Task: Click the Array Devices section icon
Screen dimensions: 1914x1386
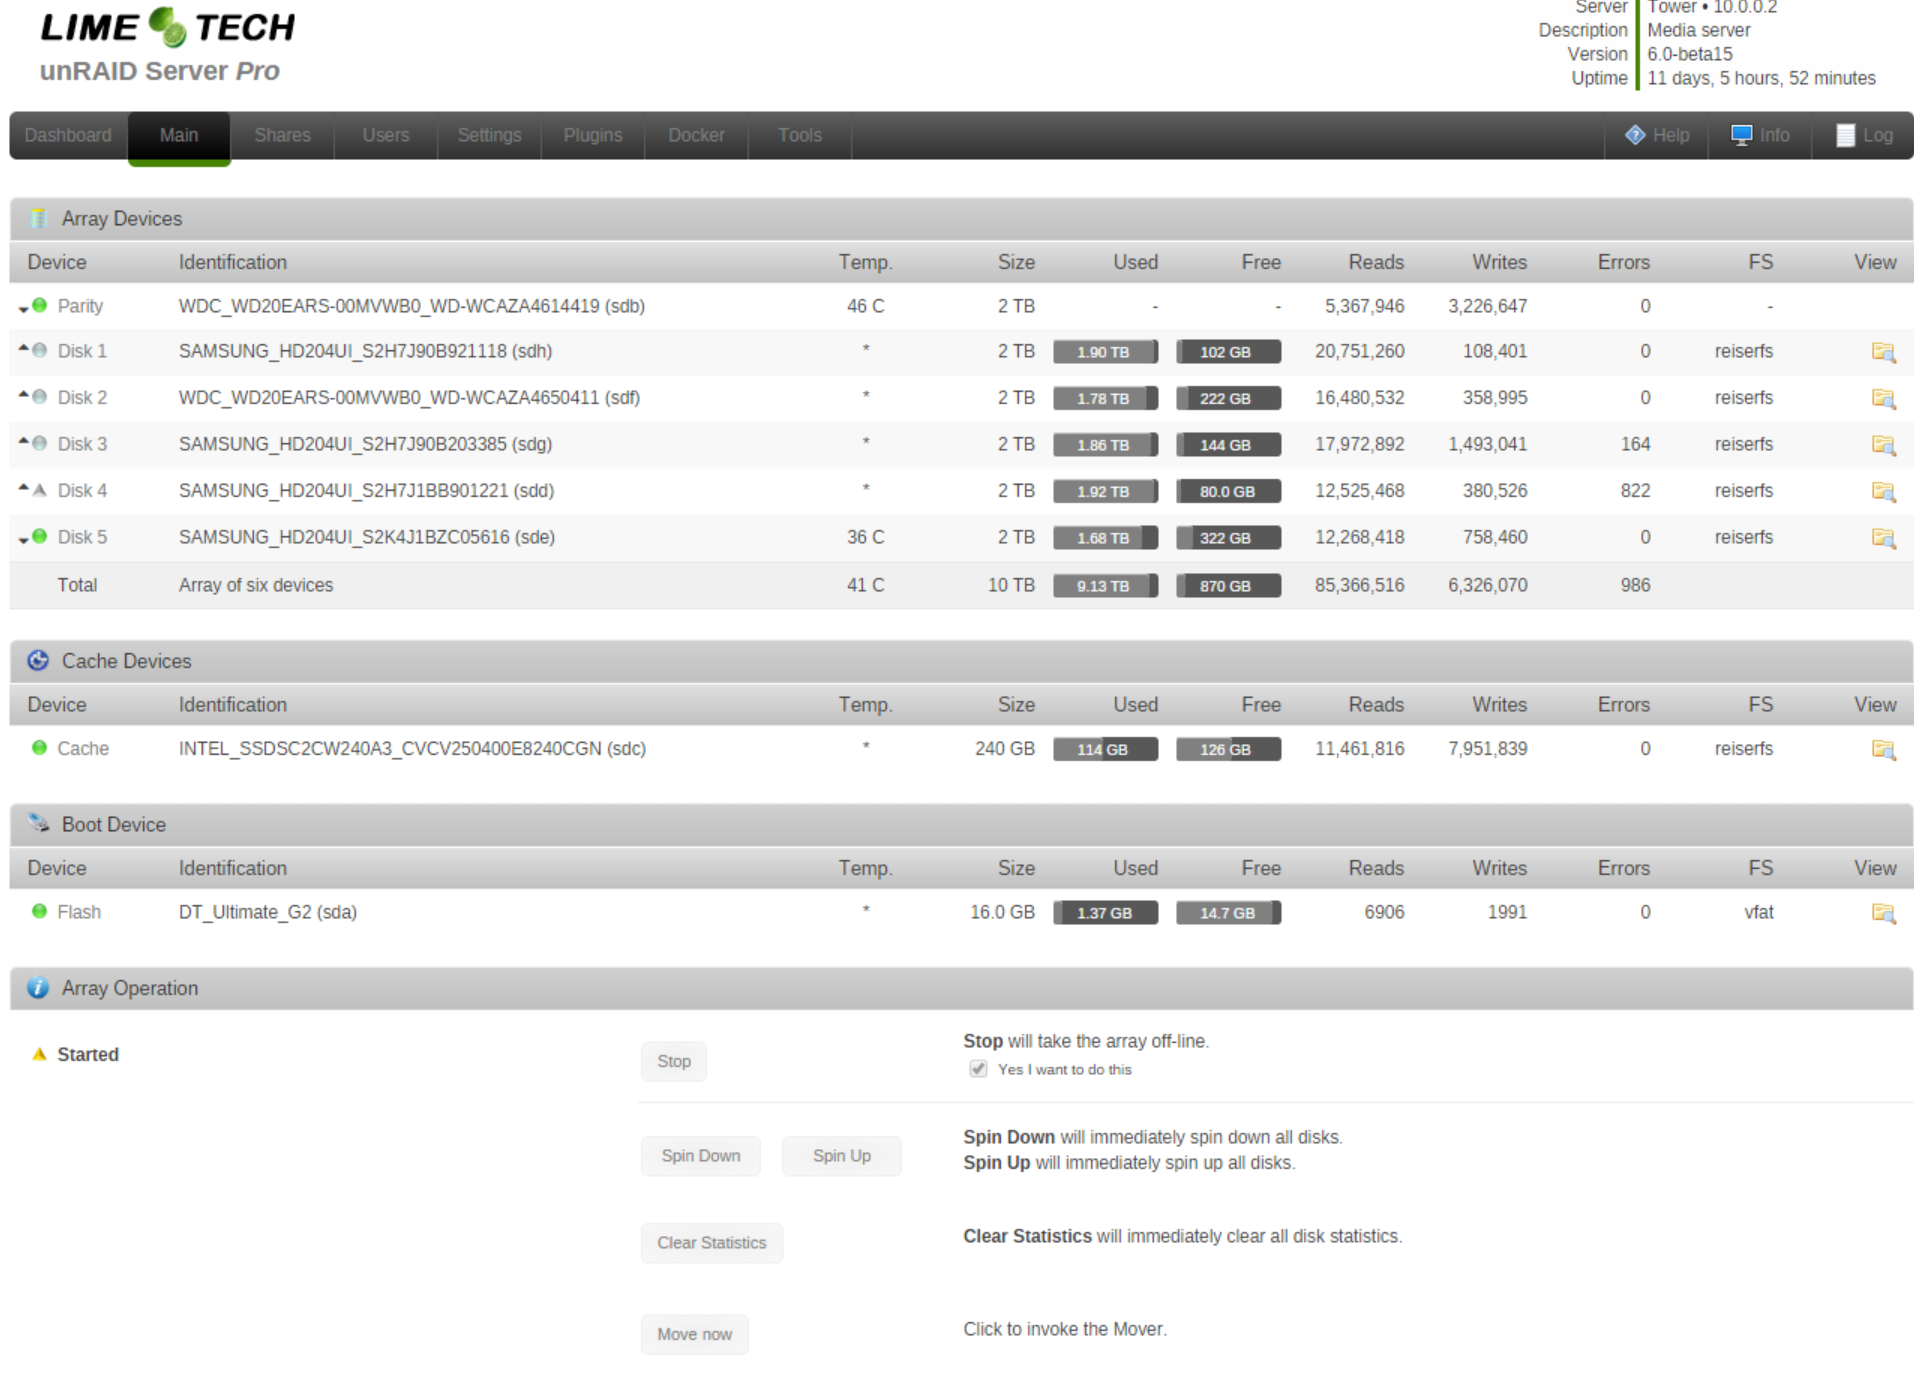Action: tap(38, 218)
